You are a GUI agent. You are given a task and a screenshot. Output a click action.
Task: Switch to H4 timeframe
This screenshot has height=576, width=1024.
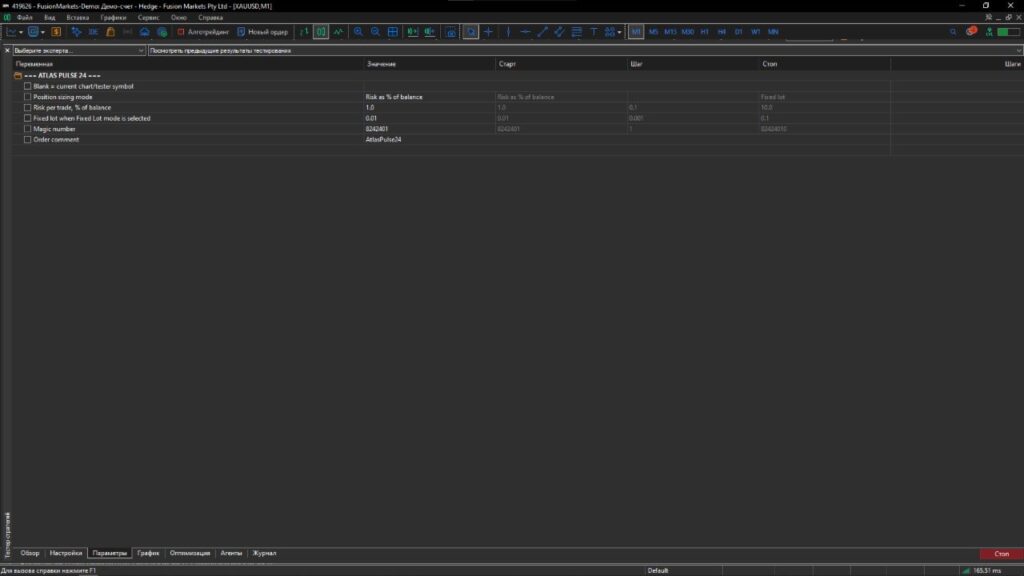tap(722, 31)
